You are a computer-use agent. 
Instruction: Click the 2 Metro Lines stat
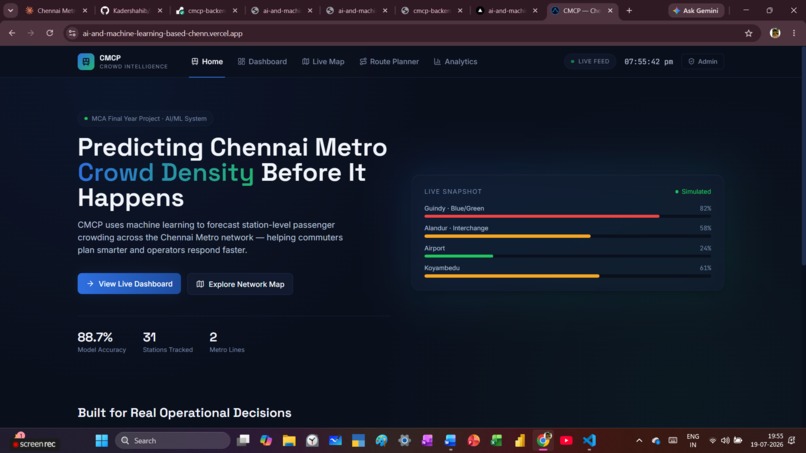click(227, 342)
